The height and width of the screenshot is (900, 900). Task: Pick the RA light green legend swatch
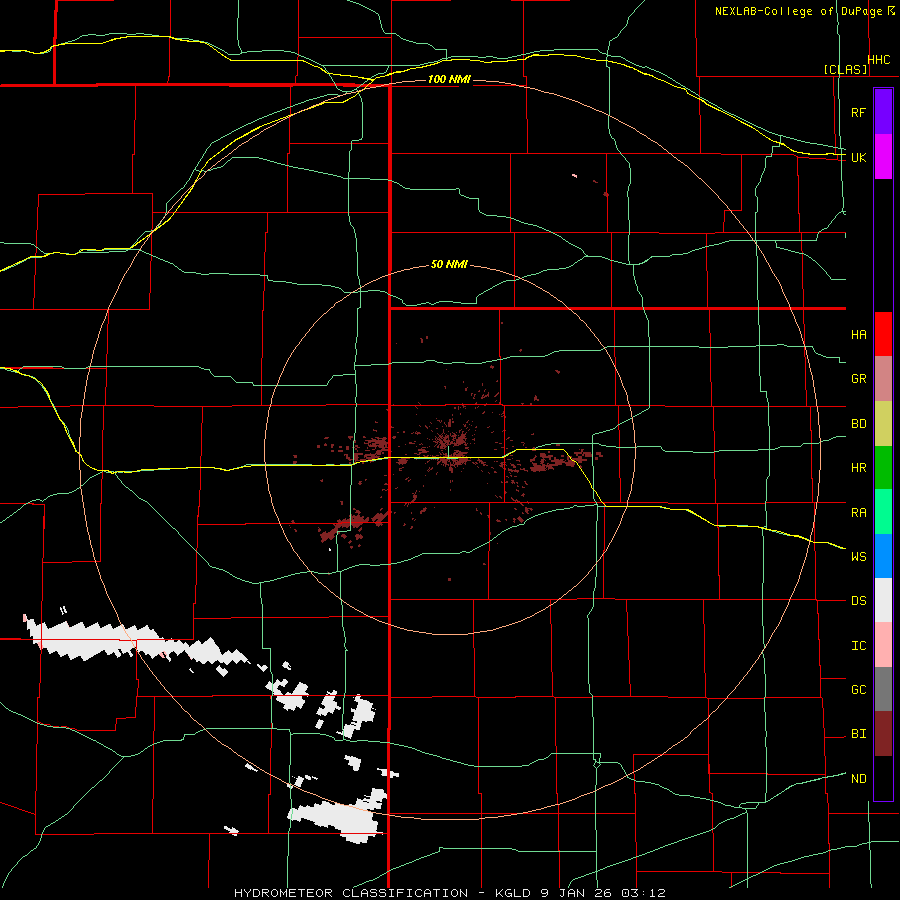click(x=883, y=512)
